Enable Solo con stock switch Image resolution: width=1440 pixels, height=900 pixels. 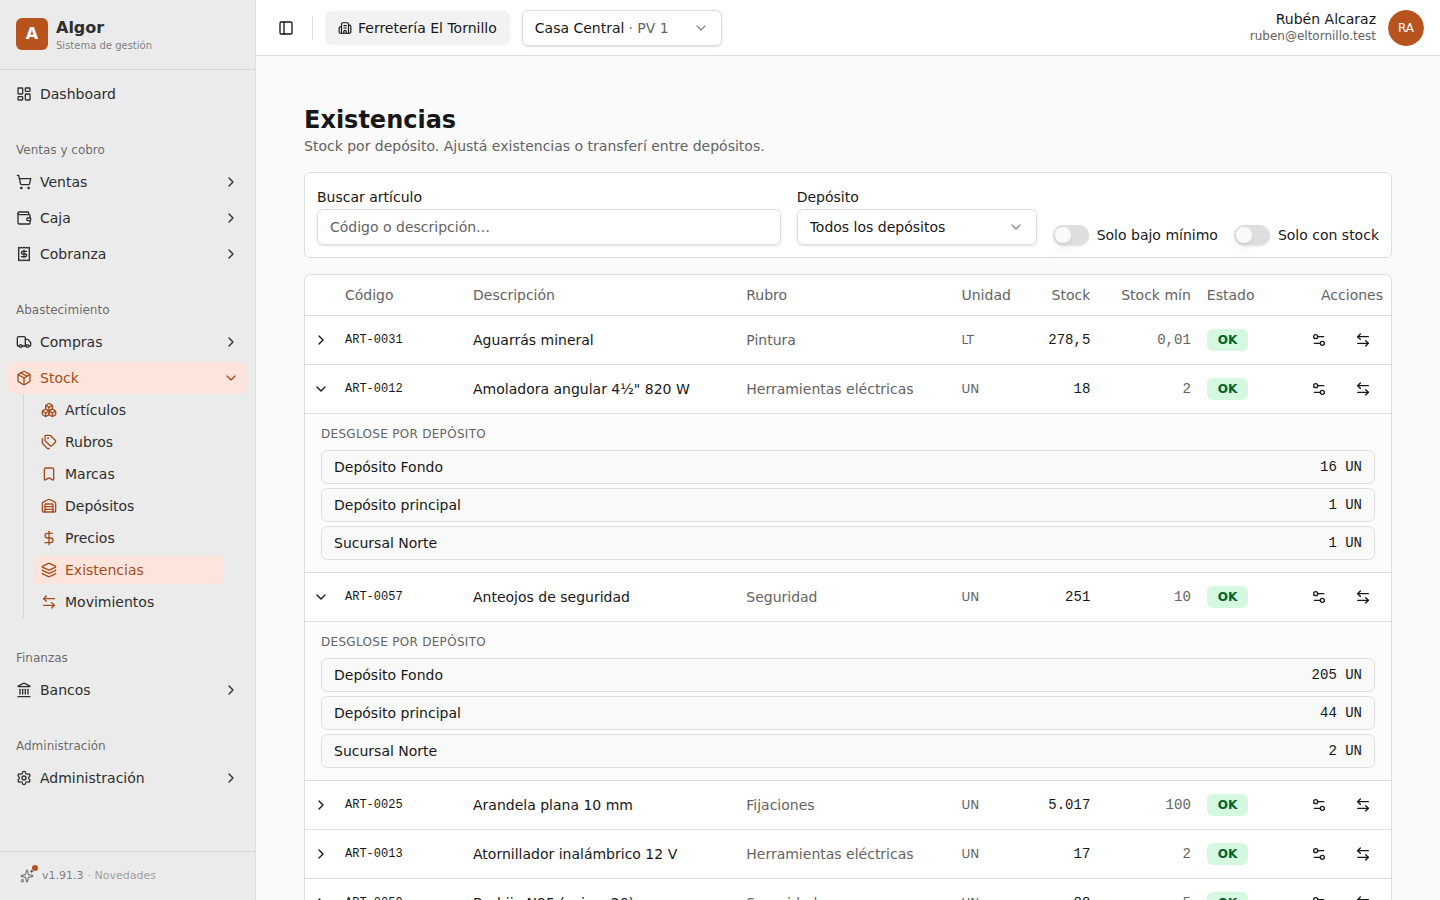[x=1252, y=235]
